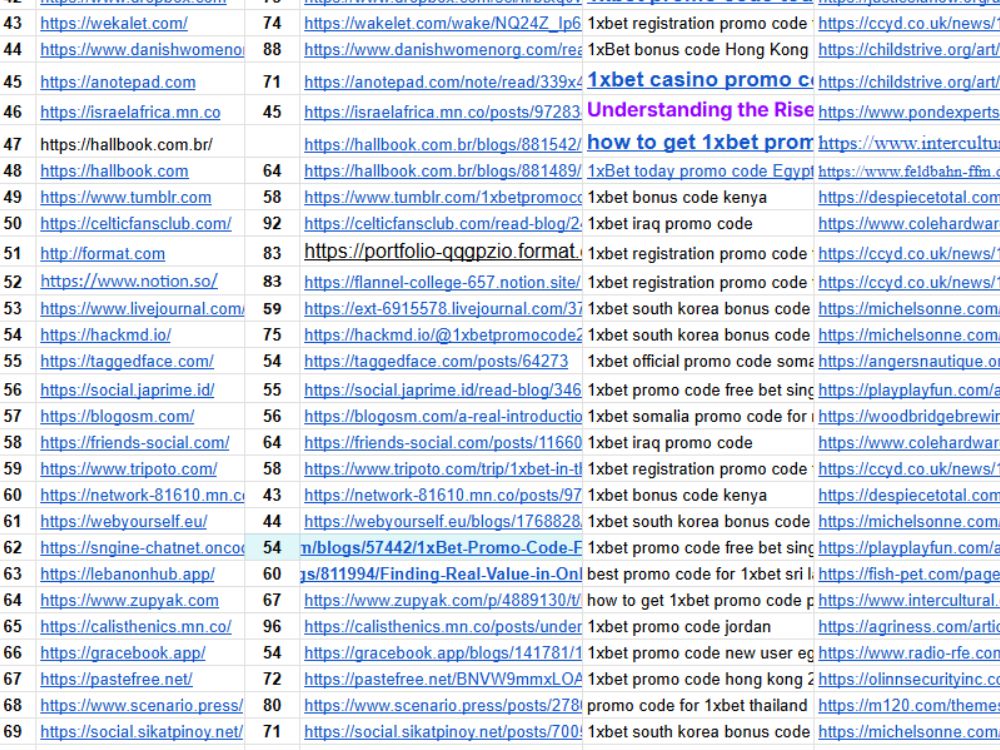The height and width of the screenshot is (750, 1000).
Task: Open the https://anotepad.com site link
Action: pos(118,82)
